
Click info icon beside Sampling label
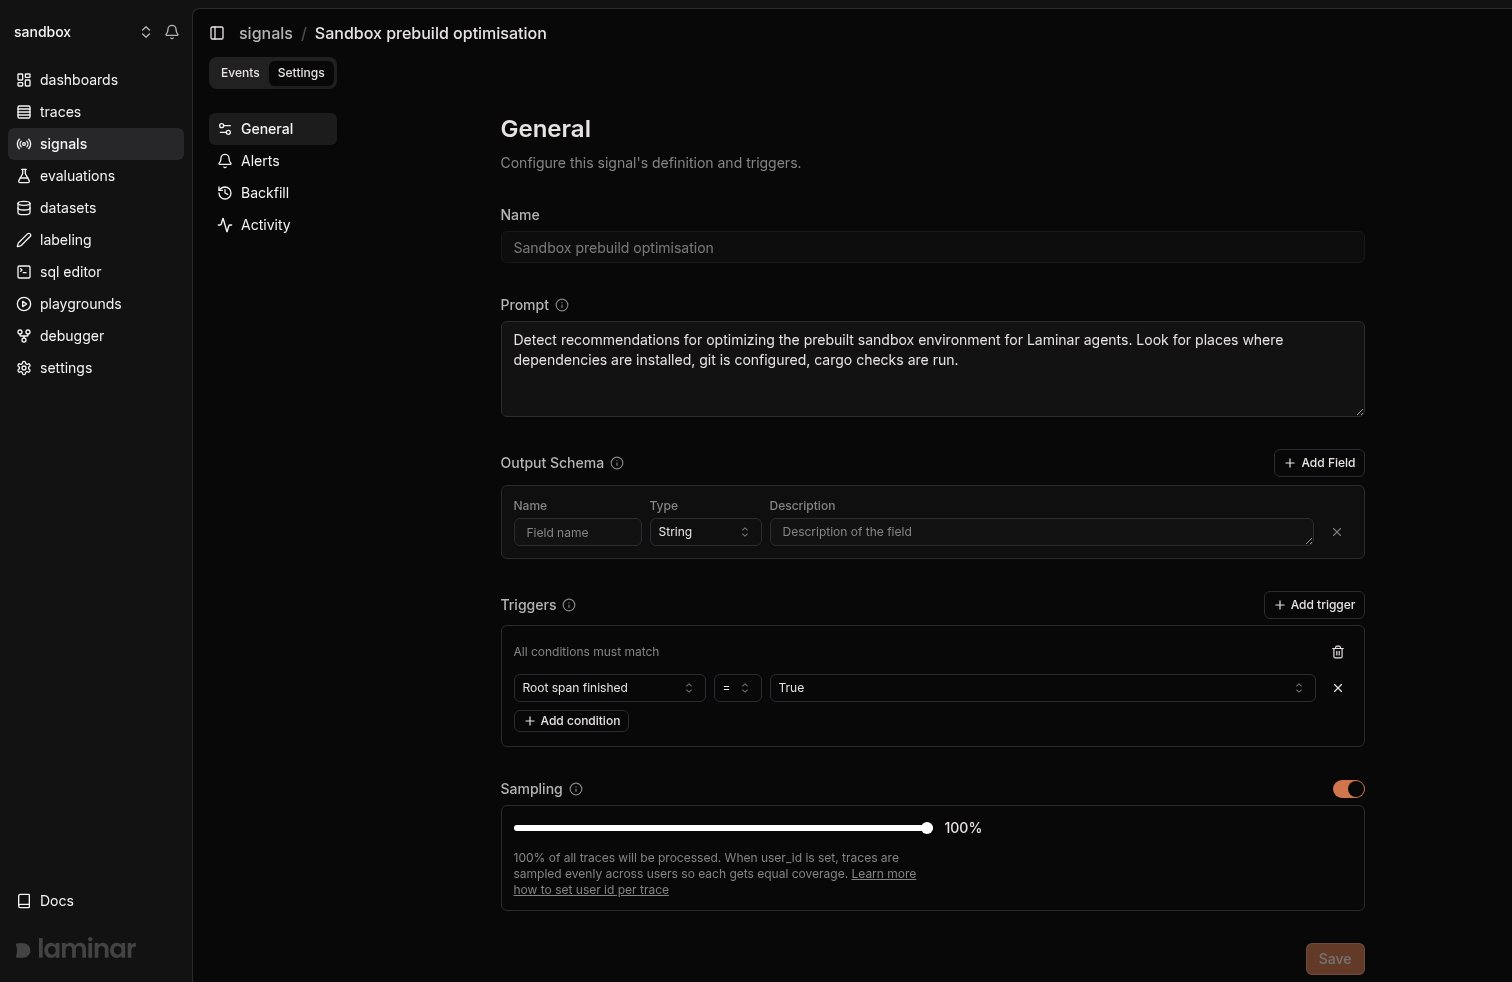[x=576, y=789]
